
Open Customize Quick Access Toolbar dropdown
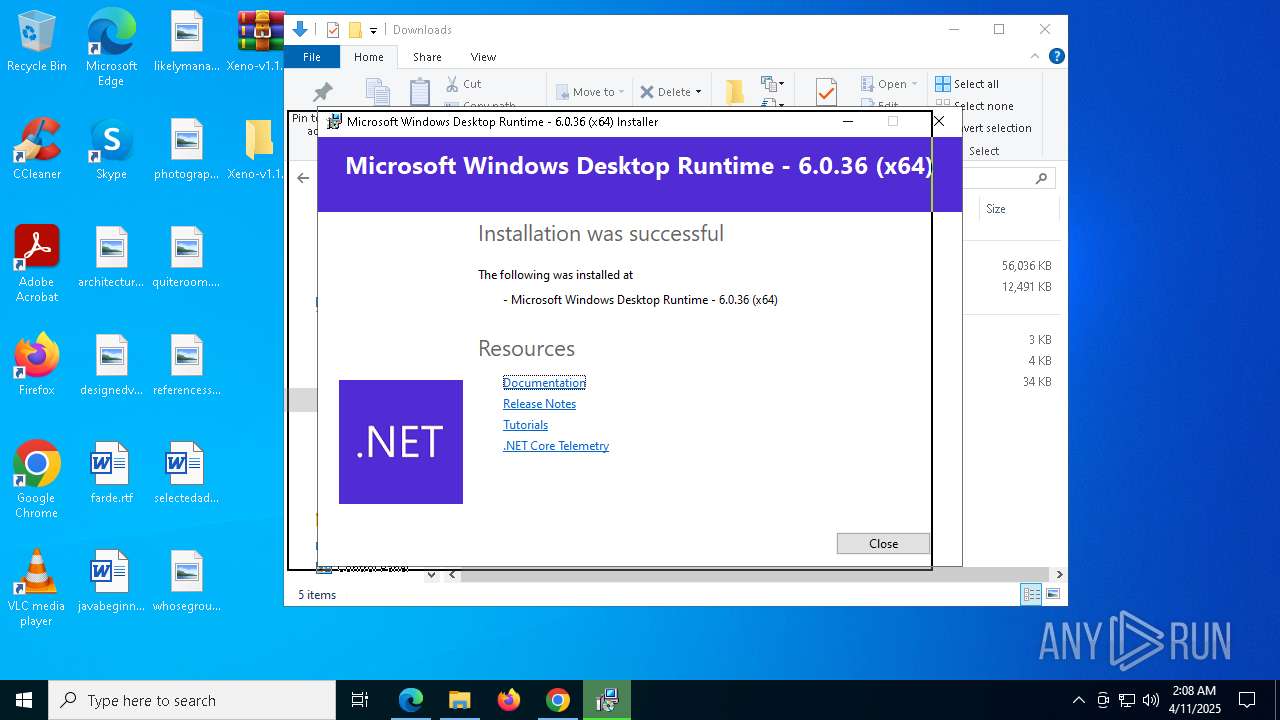[373, 30]
